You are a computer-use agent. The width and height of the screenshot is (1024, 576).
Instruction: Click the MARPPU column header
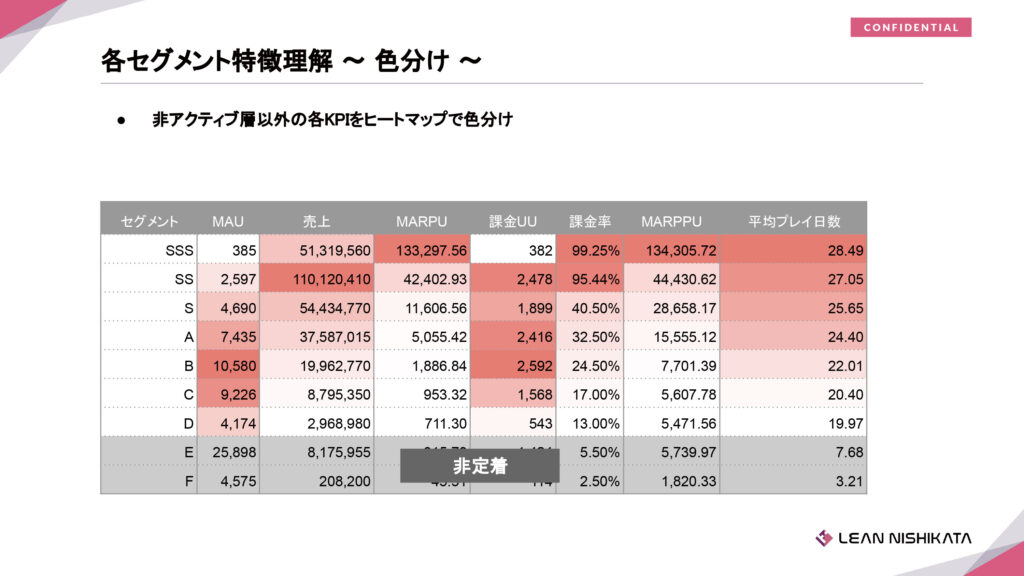pos(671,220)
